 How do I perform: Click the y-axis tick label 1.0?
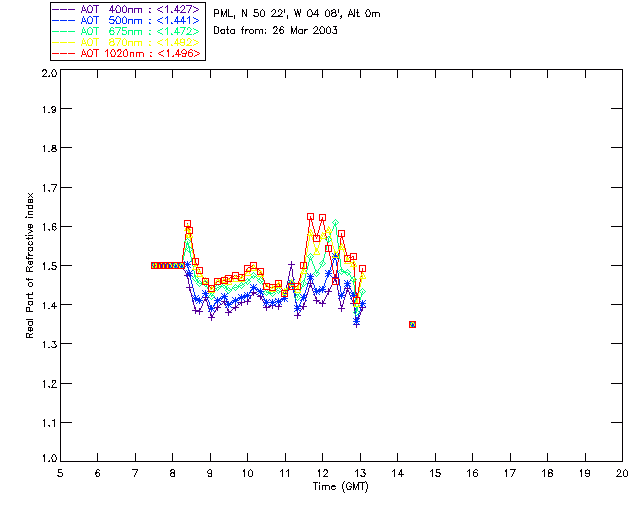click(49, 458)
